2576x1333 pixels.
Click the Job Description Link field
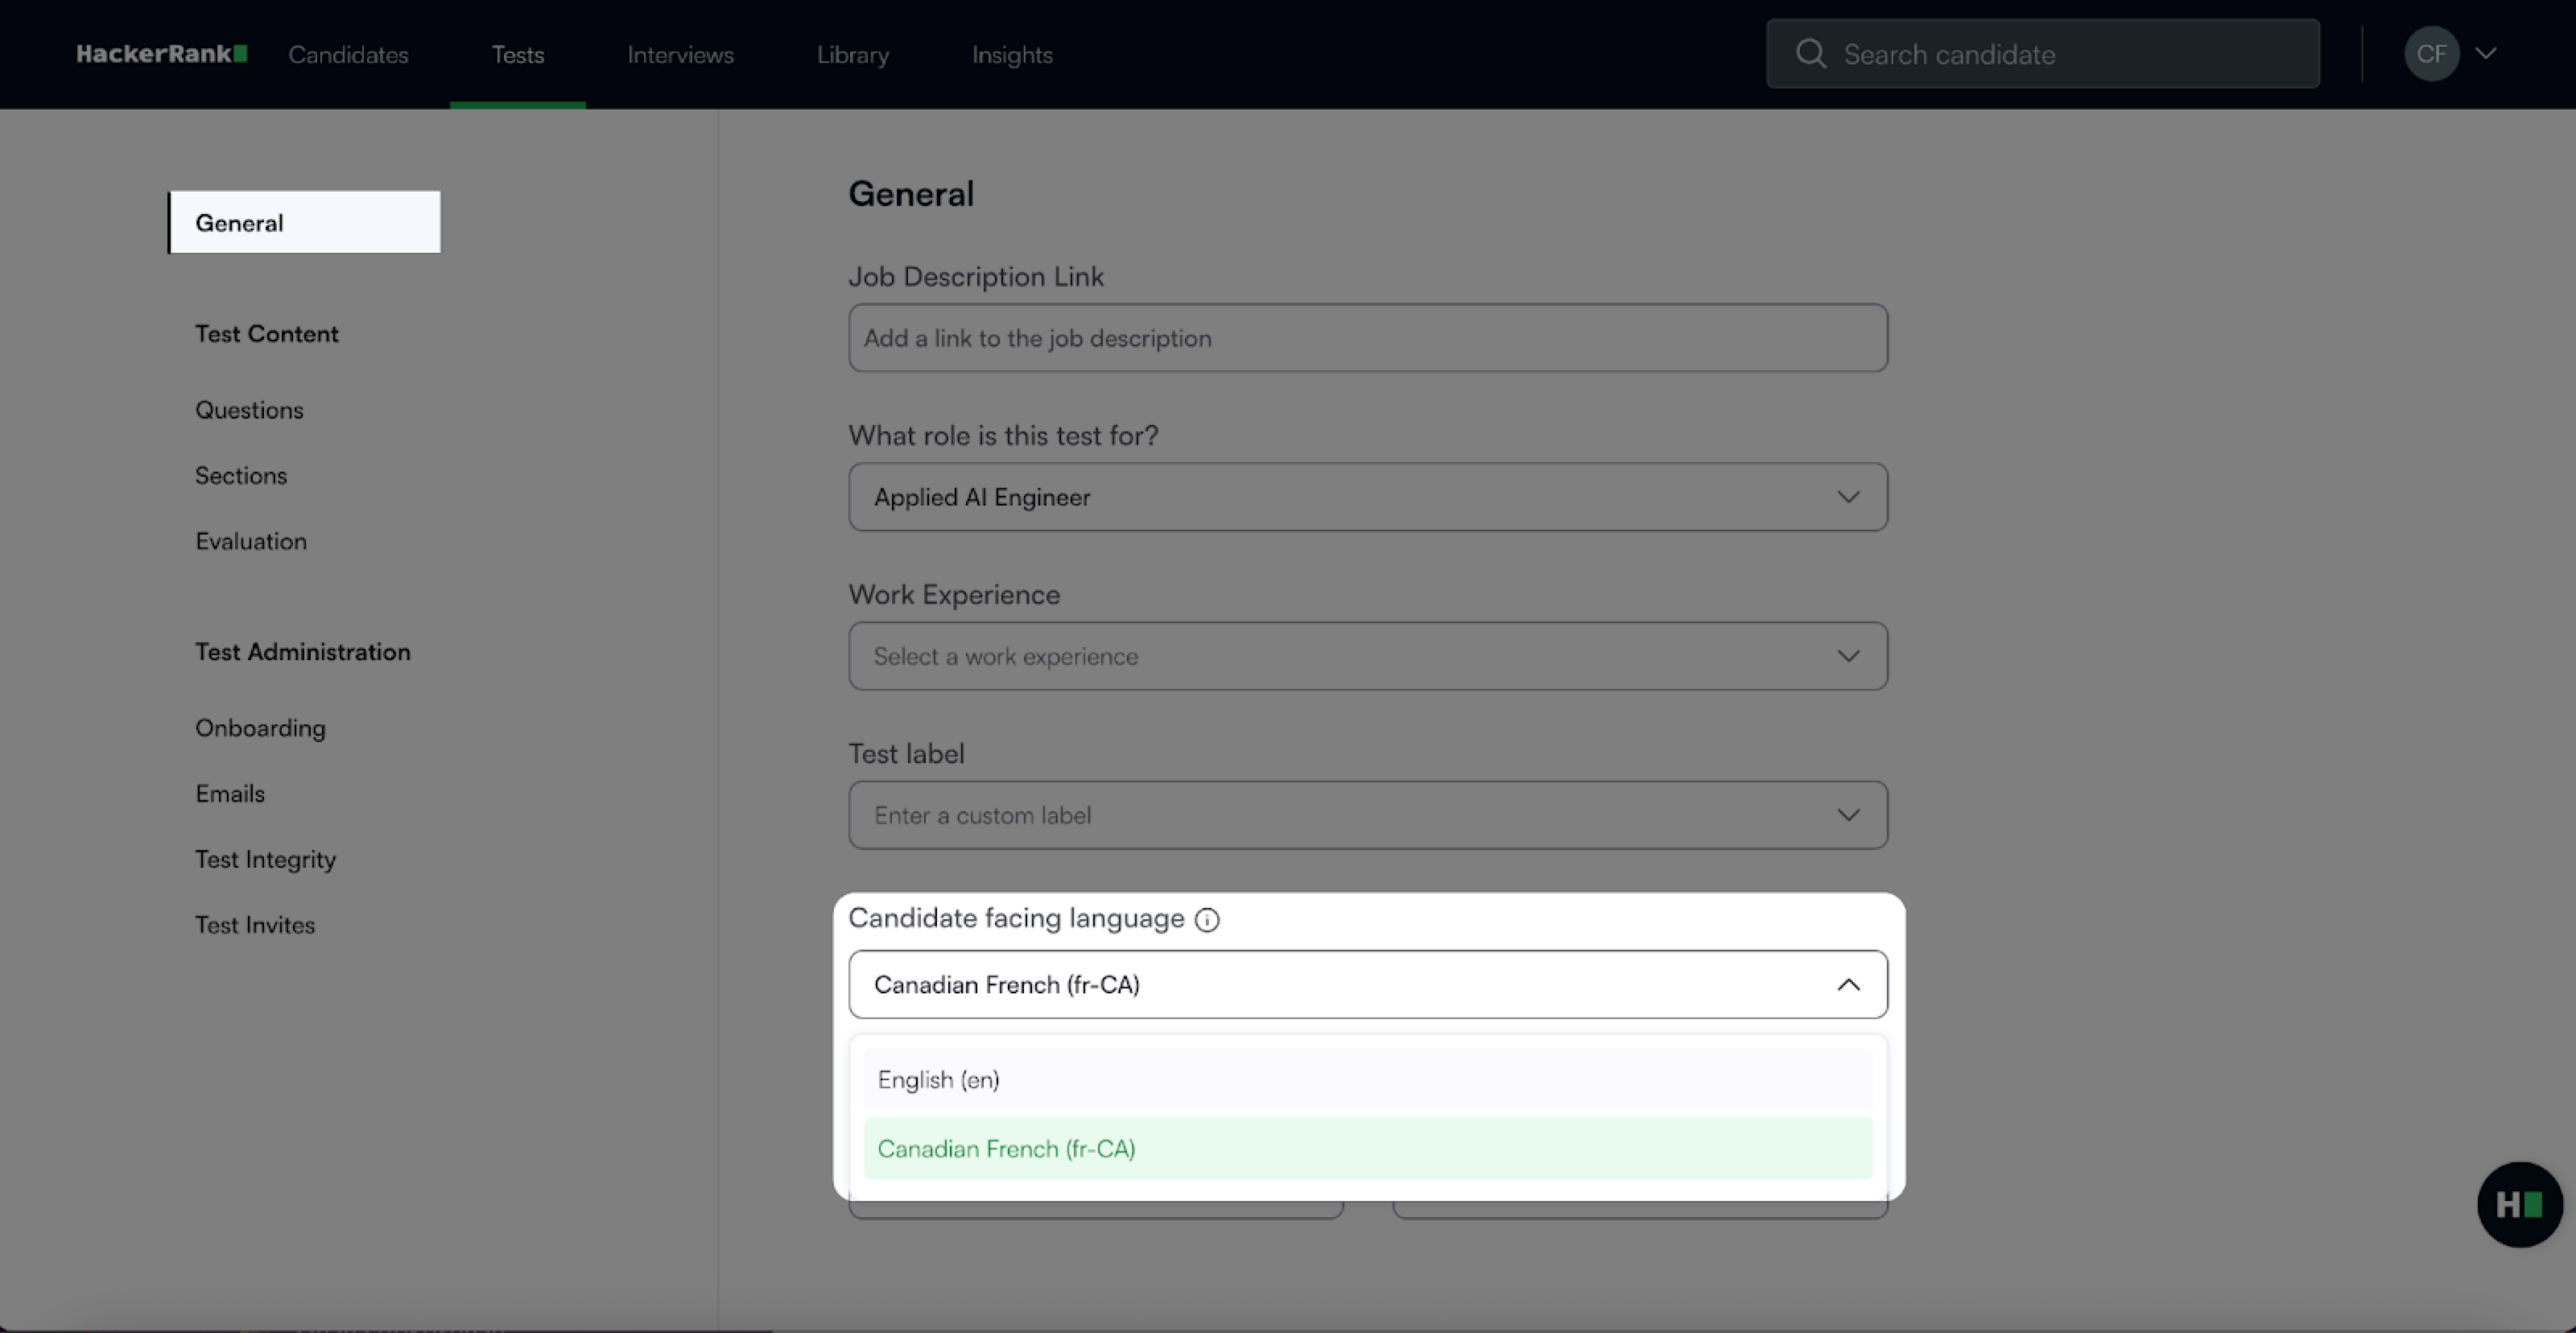pyautogui.click(x=1367, y=338)
